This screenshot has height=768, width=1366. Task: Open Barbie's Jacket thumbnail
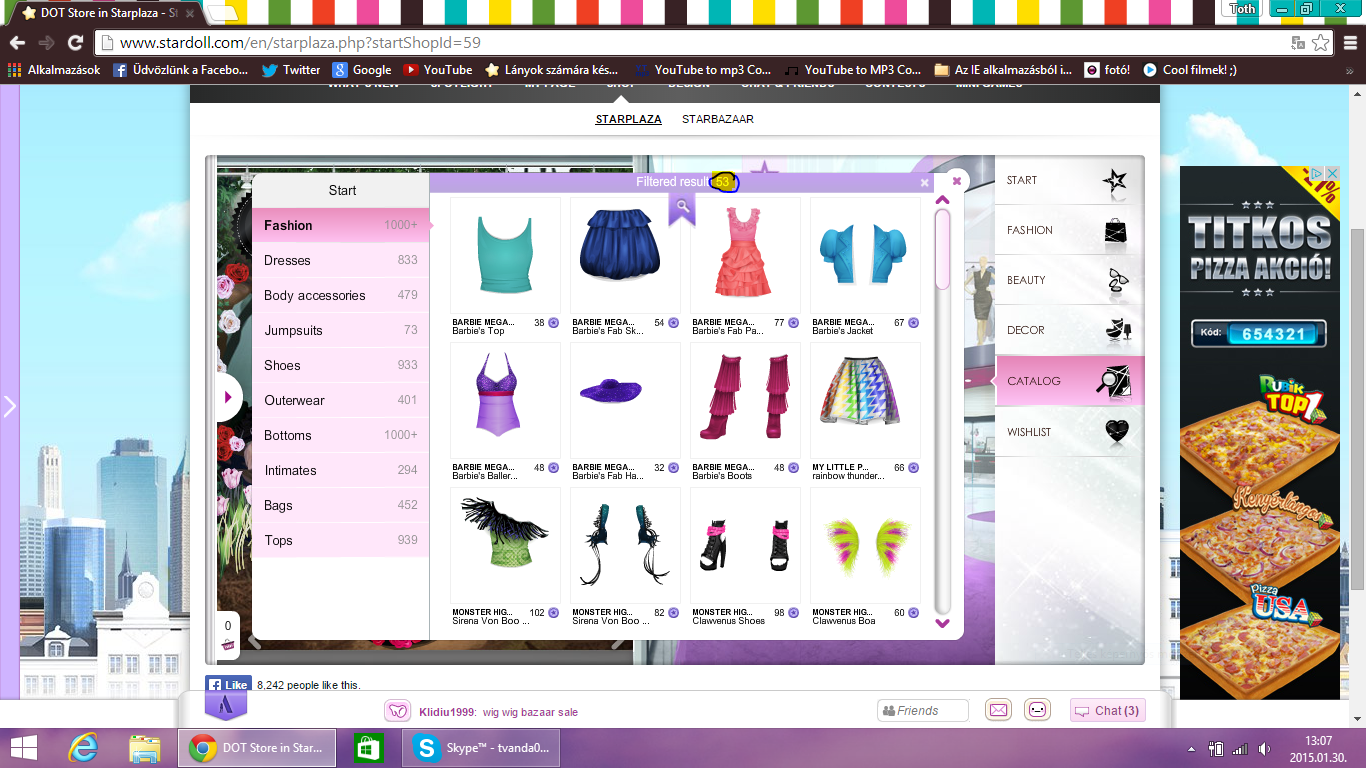pyautogui.click(x=865, y=256)
